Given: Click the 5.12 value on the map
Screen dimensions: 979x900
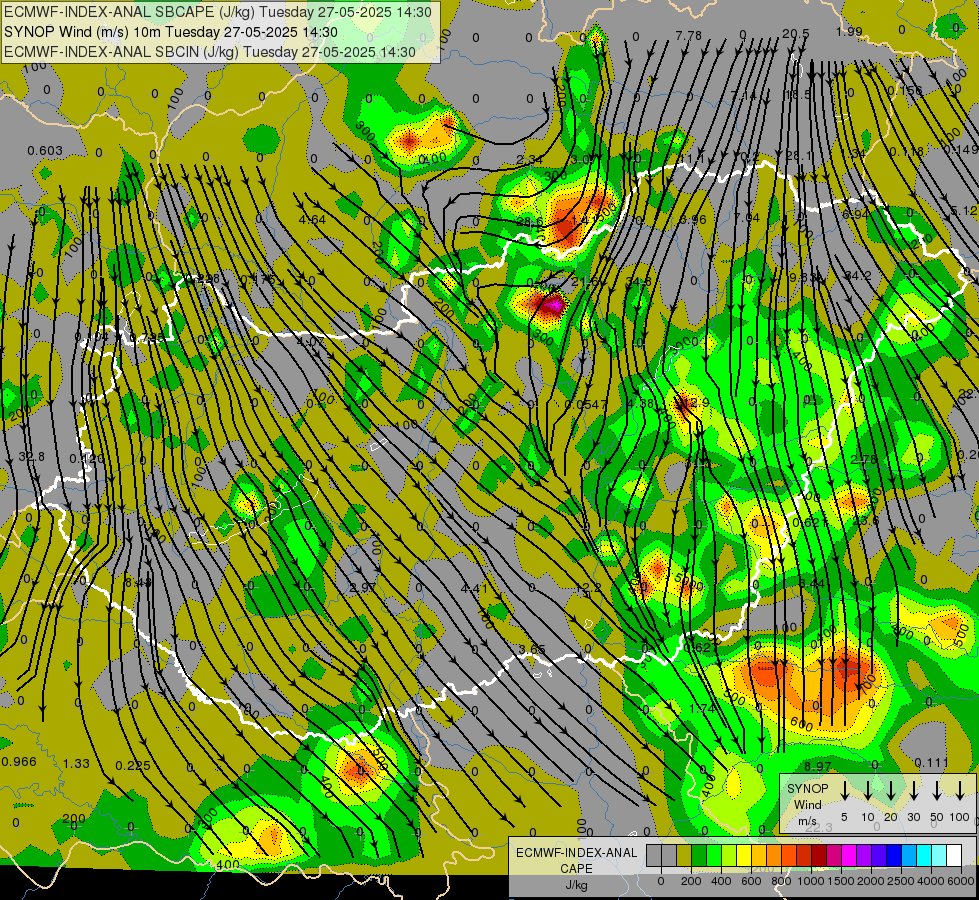Looking at the screenshot, I should (964, 210).
